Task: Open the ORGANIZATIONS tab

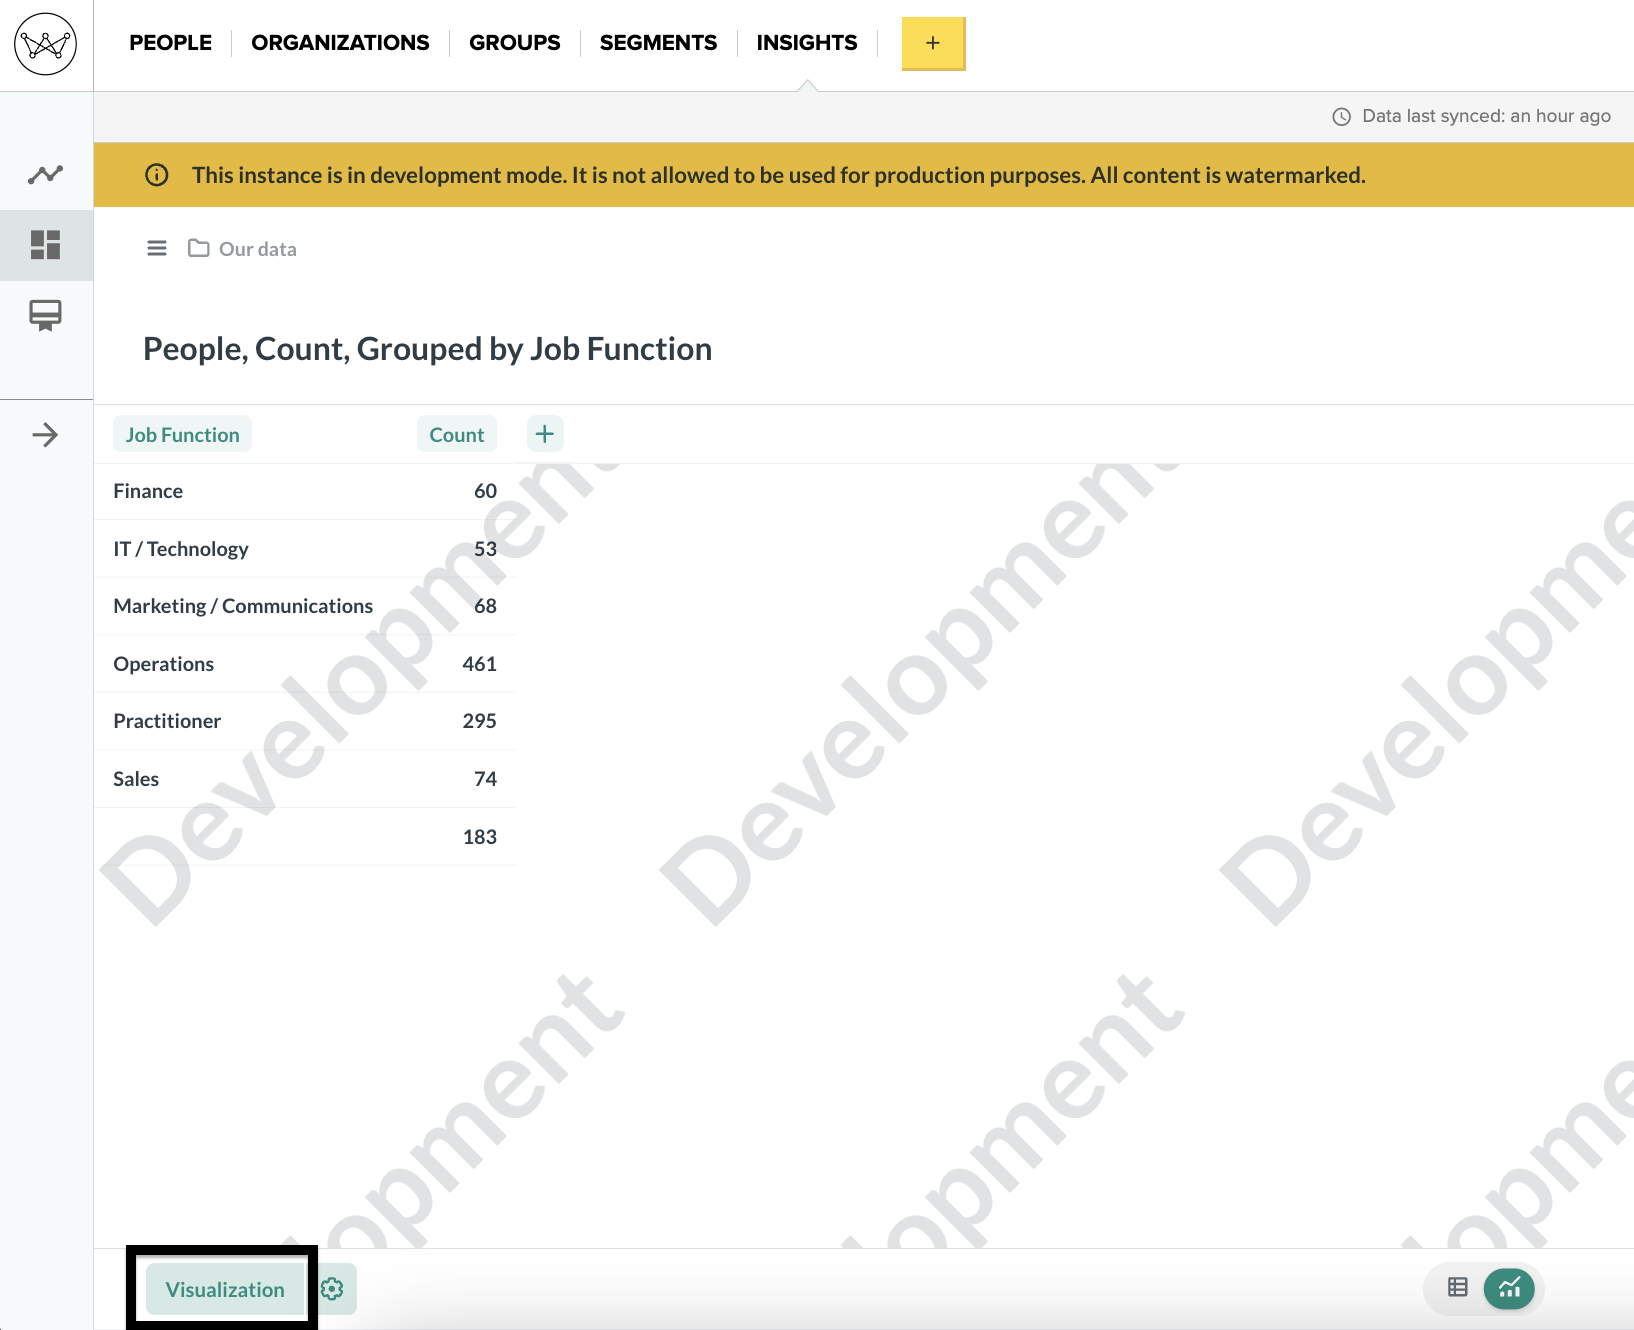Action: tap(340, 43)
